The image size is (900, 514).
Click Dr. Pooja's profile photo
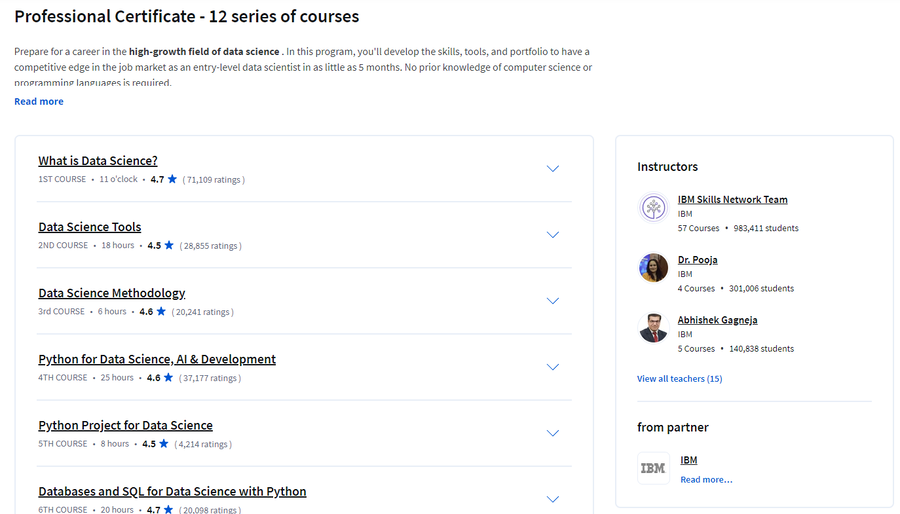653,268
